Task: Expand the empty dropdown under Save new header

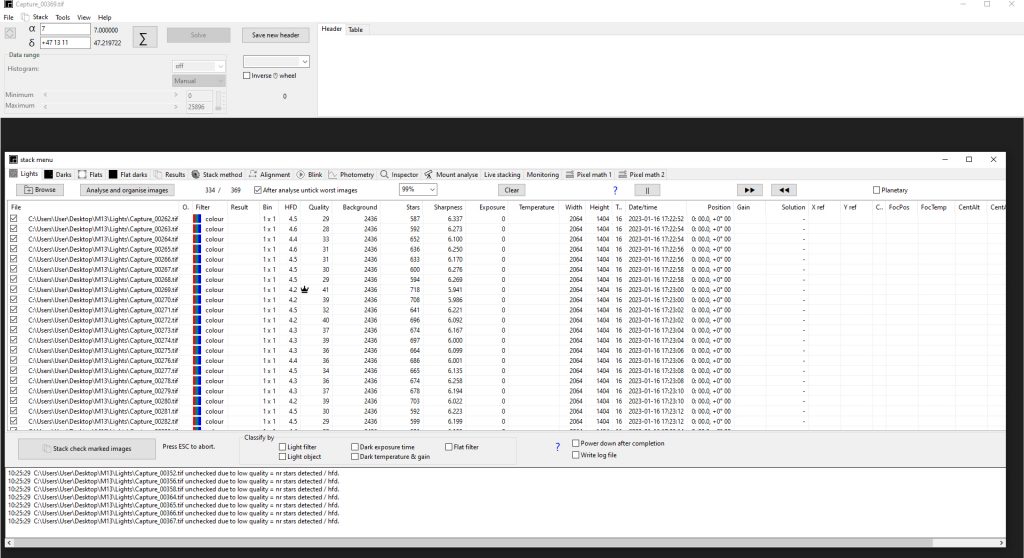Action: coord(276,61)
